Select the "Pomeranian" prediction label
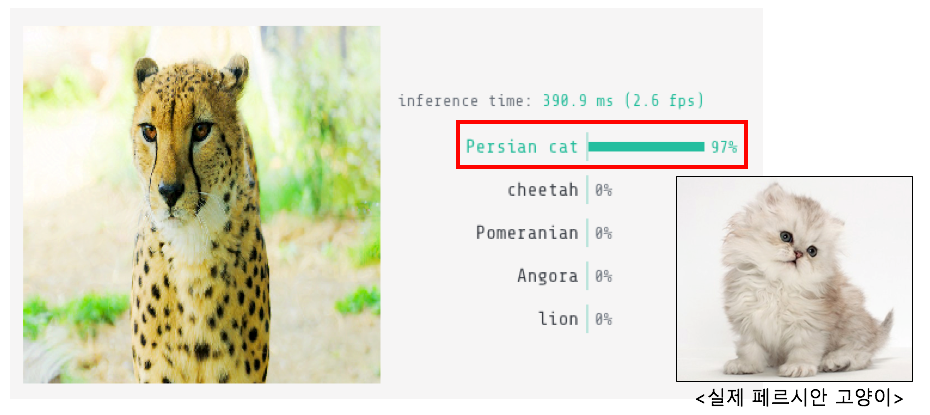The width and height of the screenshot is (930, 415). tap(527, 233)
